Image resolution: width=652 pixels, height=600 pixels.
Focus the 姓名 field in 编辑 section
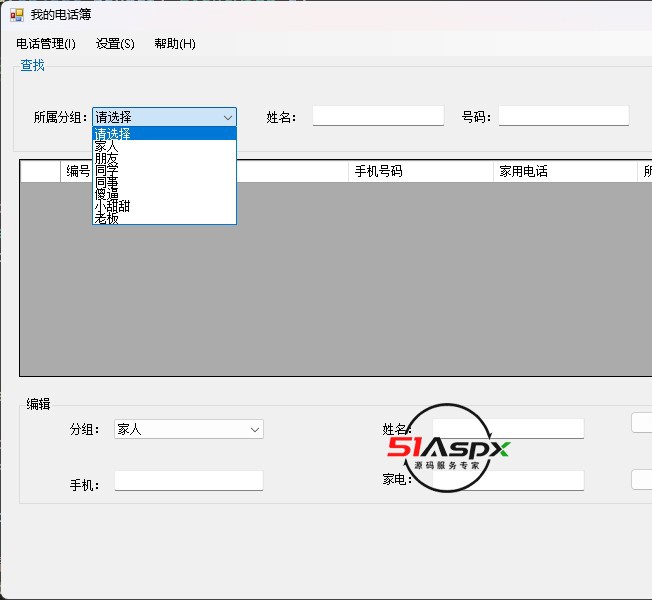tap(508, 429)
